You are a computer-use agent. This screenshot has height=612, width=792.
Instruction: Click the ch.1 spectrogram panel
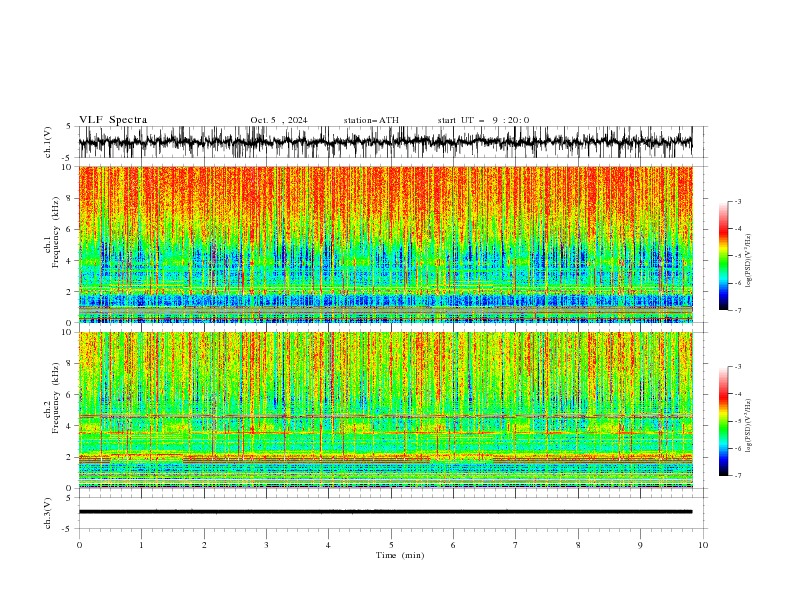click(x=386, y=244)
